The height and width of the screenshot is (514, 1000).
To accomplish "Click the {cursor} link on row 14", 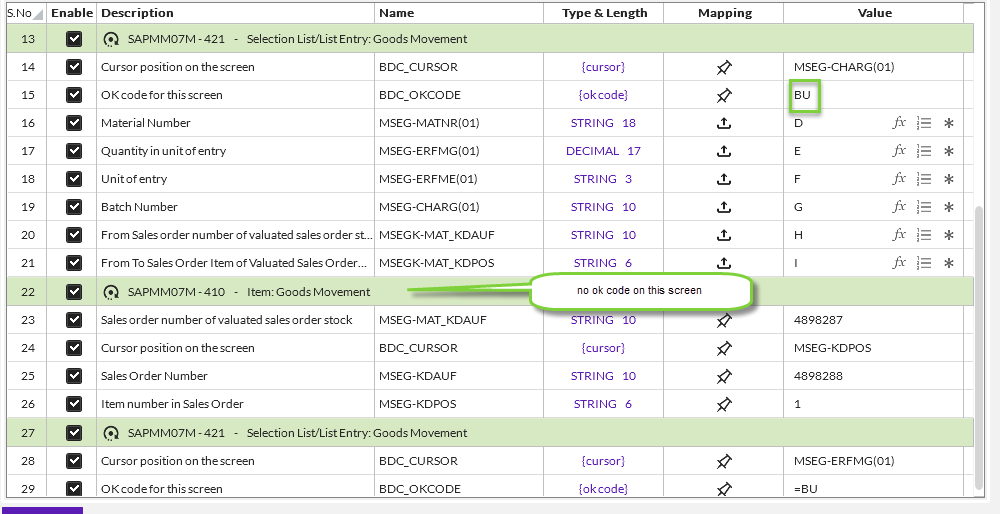I will [603, 67].
